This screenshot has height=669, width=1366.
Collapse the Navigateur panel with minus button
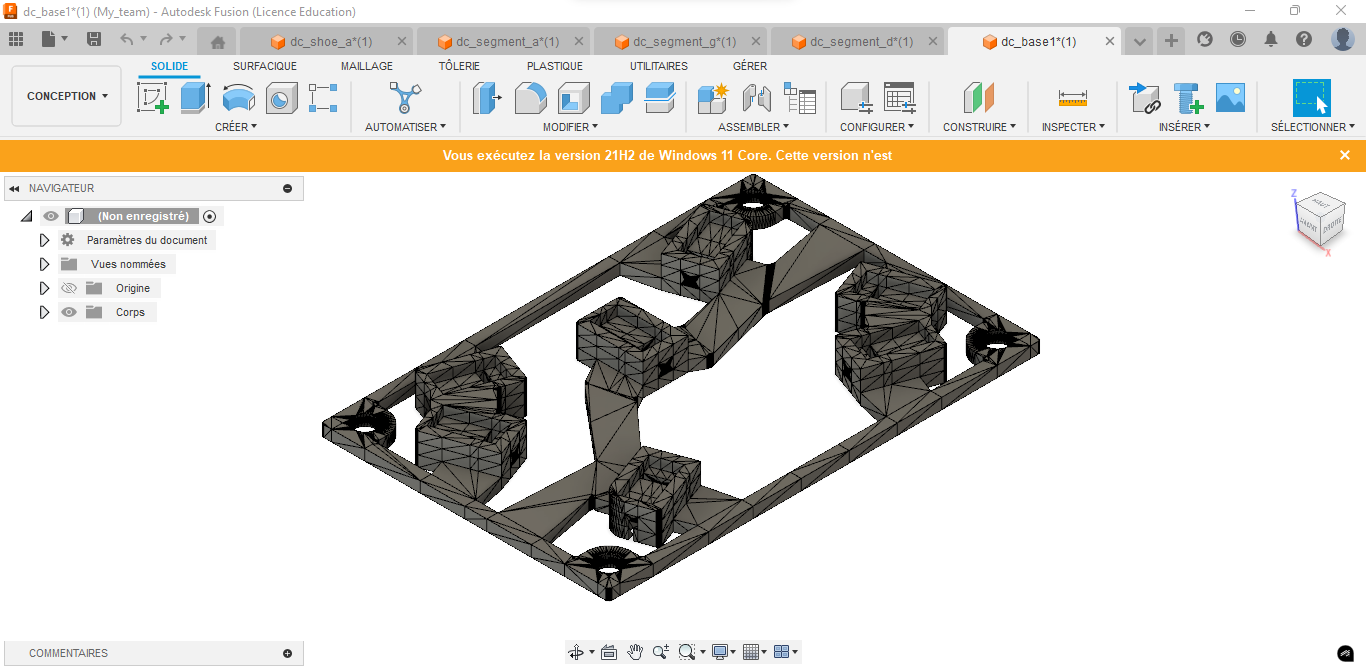click(288, 188)
